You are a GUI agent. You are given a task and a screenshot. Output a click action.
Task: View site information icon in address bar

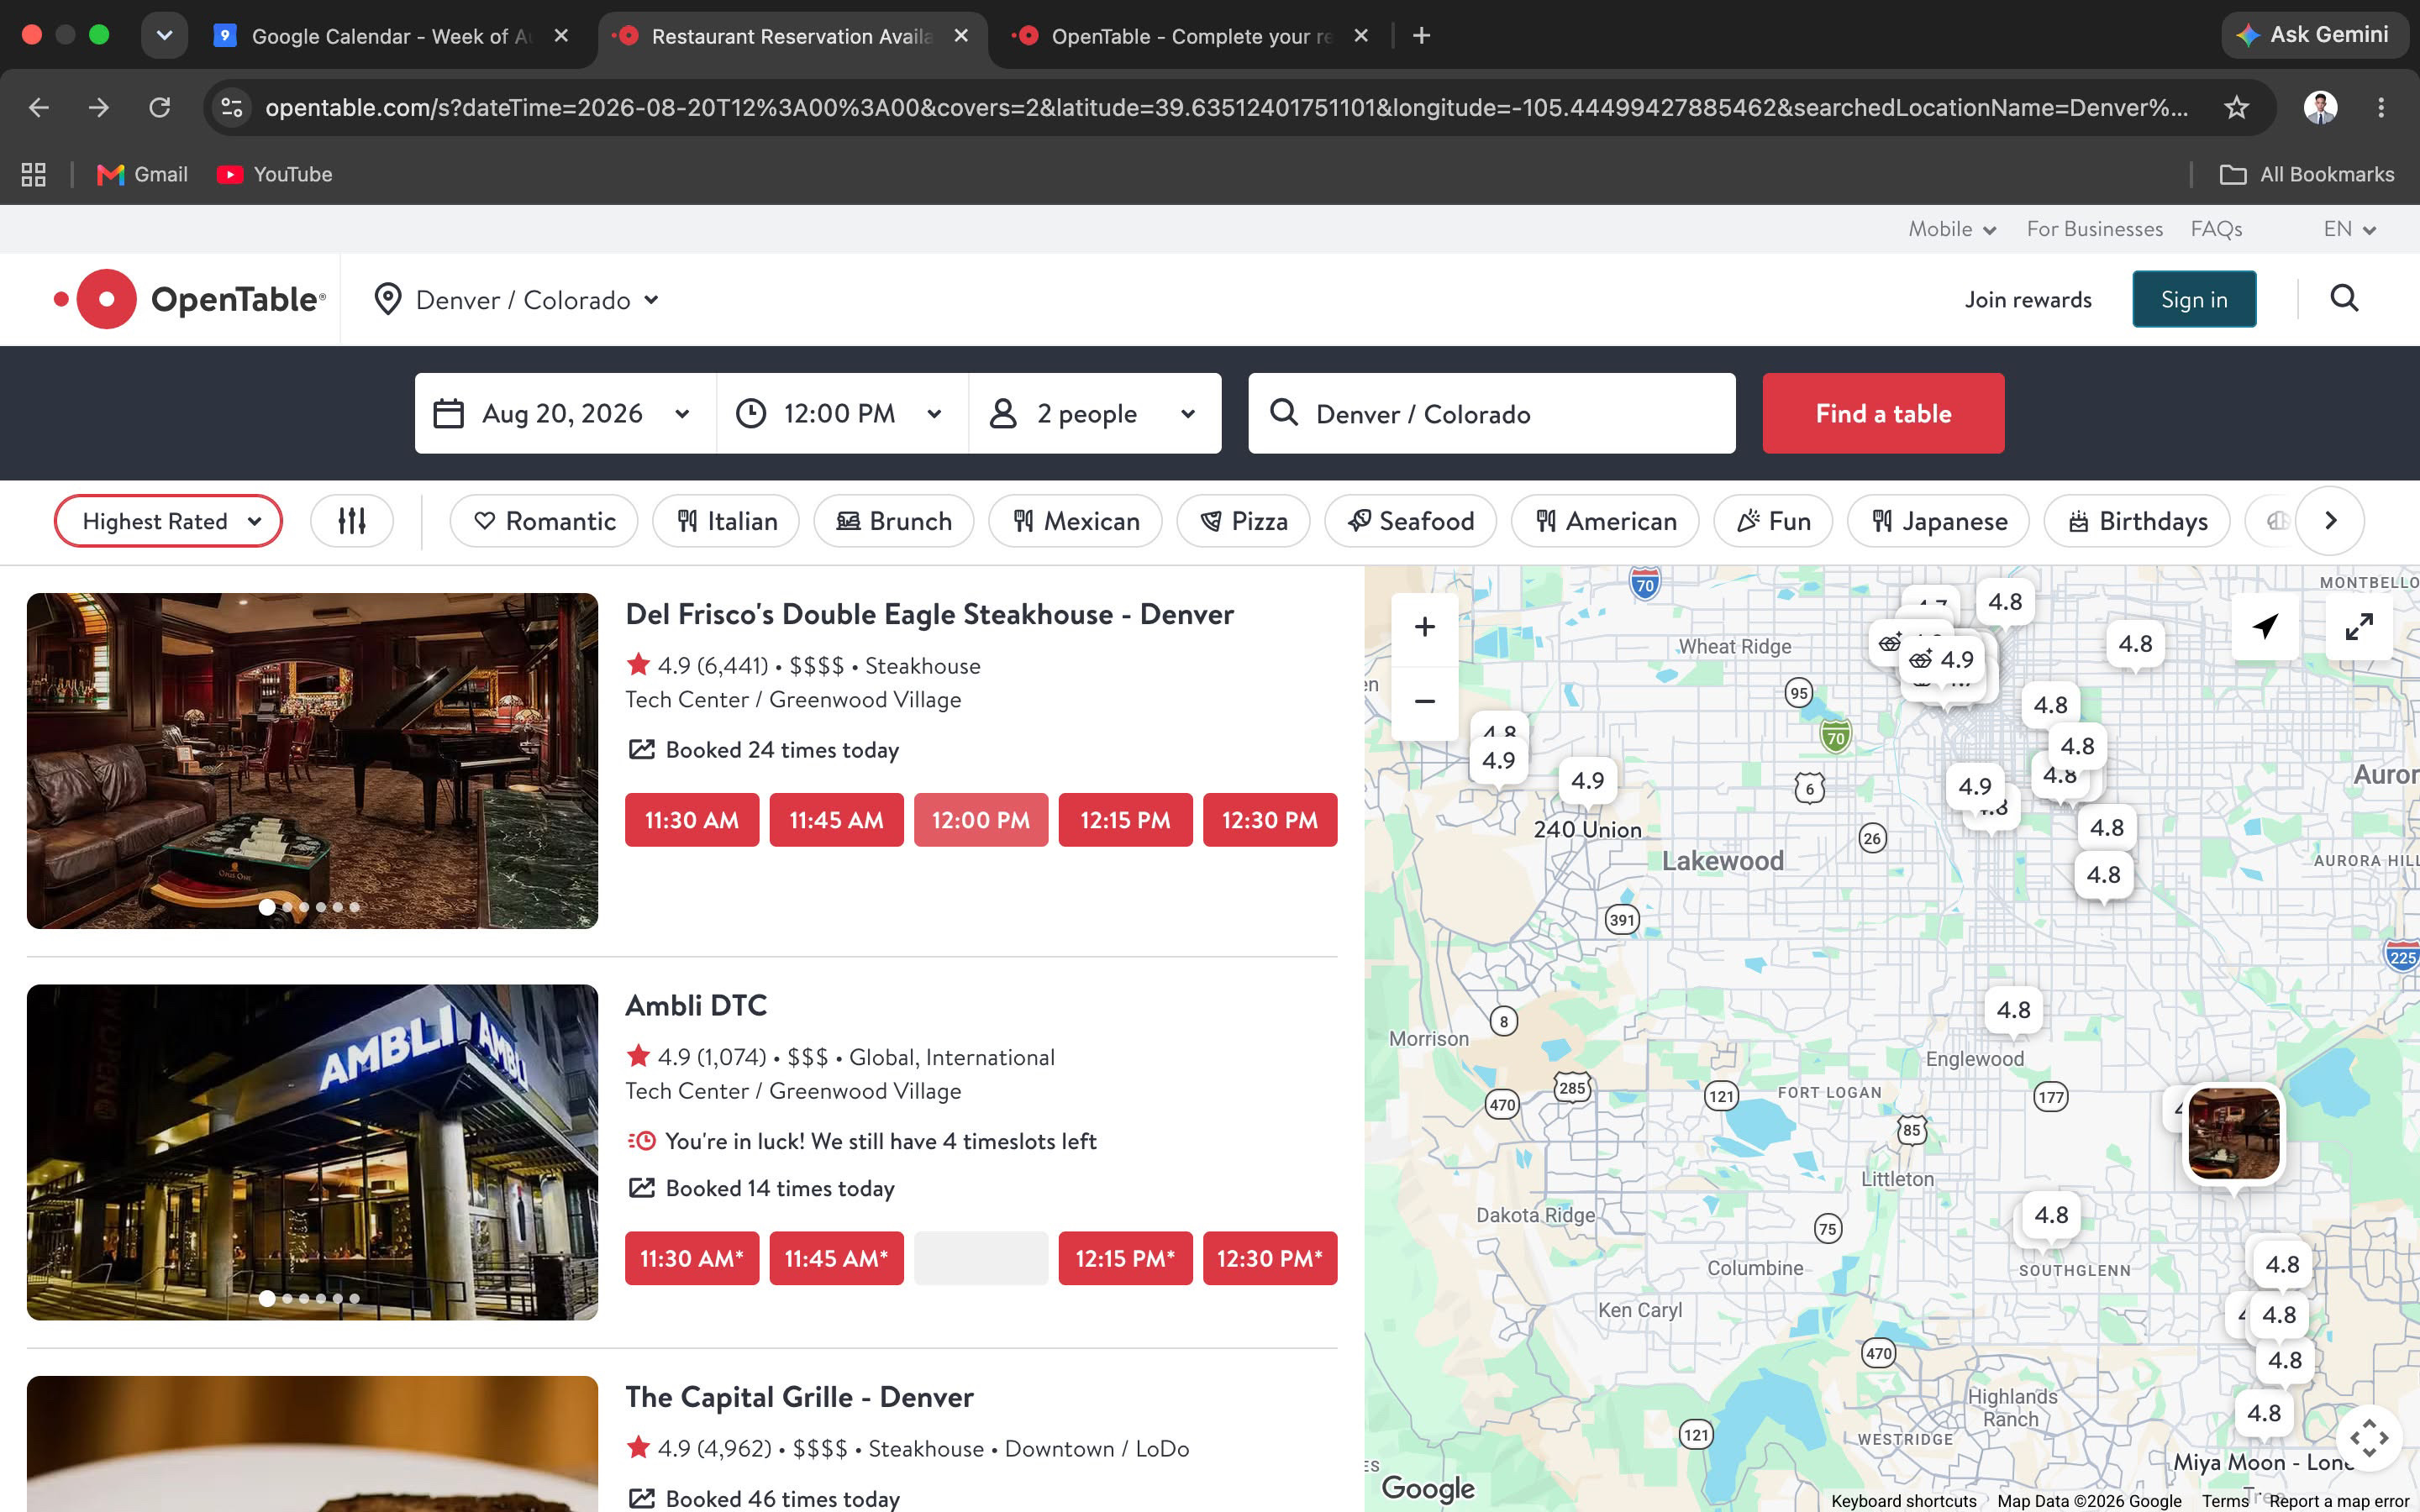[x=232, y=107]
